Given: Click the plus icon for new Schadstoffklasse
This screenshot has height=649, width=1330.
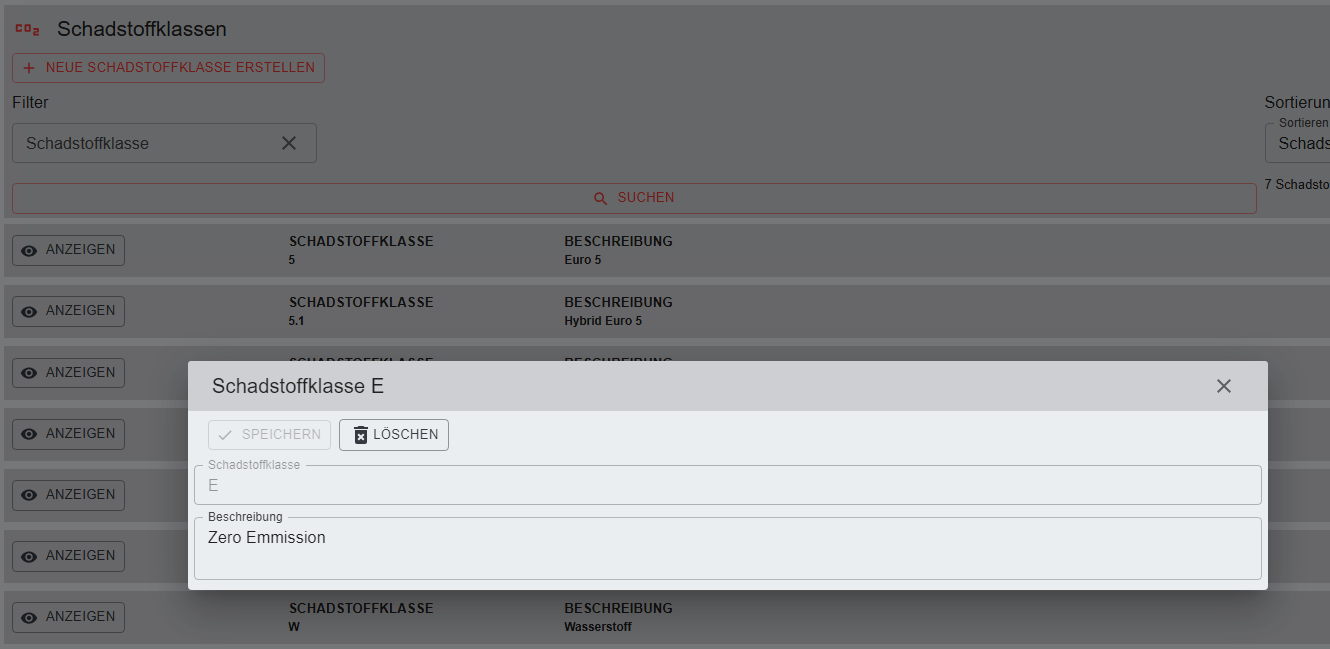Looking at the screenshot, I should pos(29,68).
